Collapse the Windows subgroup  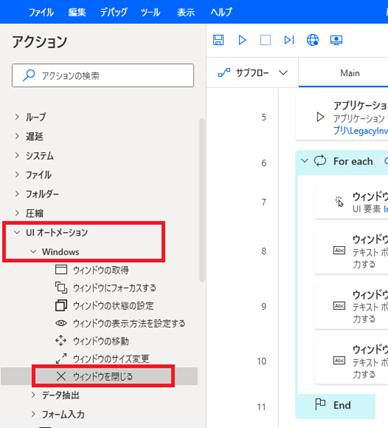(33, 251)
